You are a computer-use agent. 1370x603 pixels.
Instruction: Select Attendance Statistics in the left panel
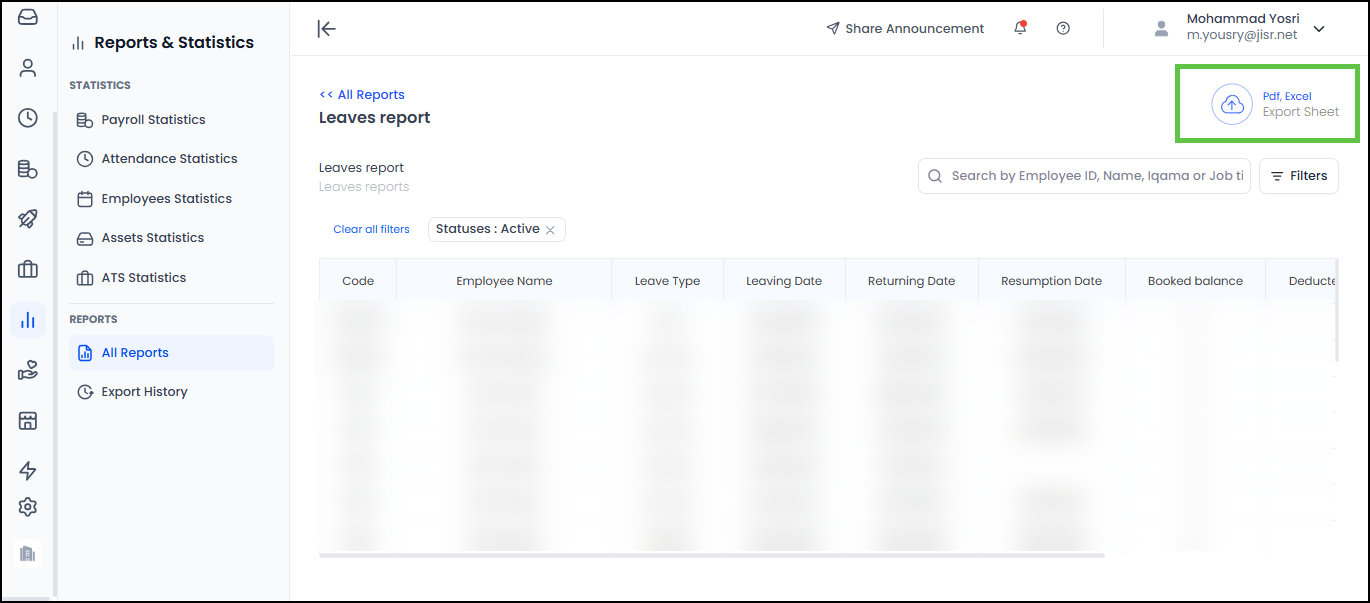171,158
